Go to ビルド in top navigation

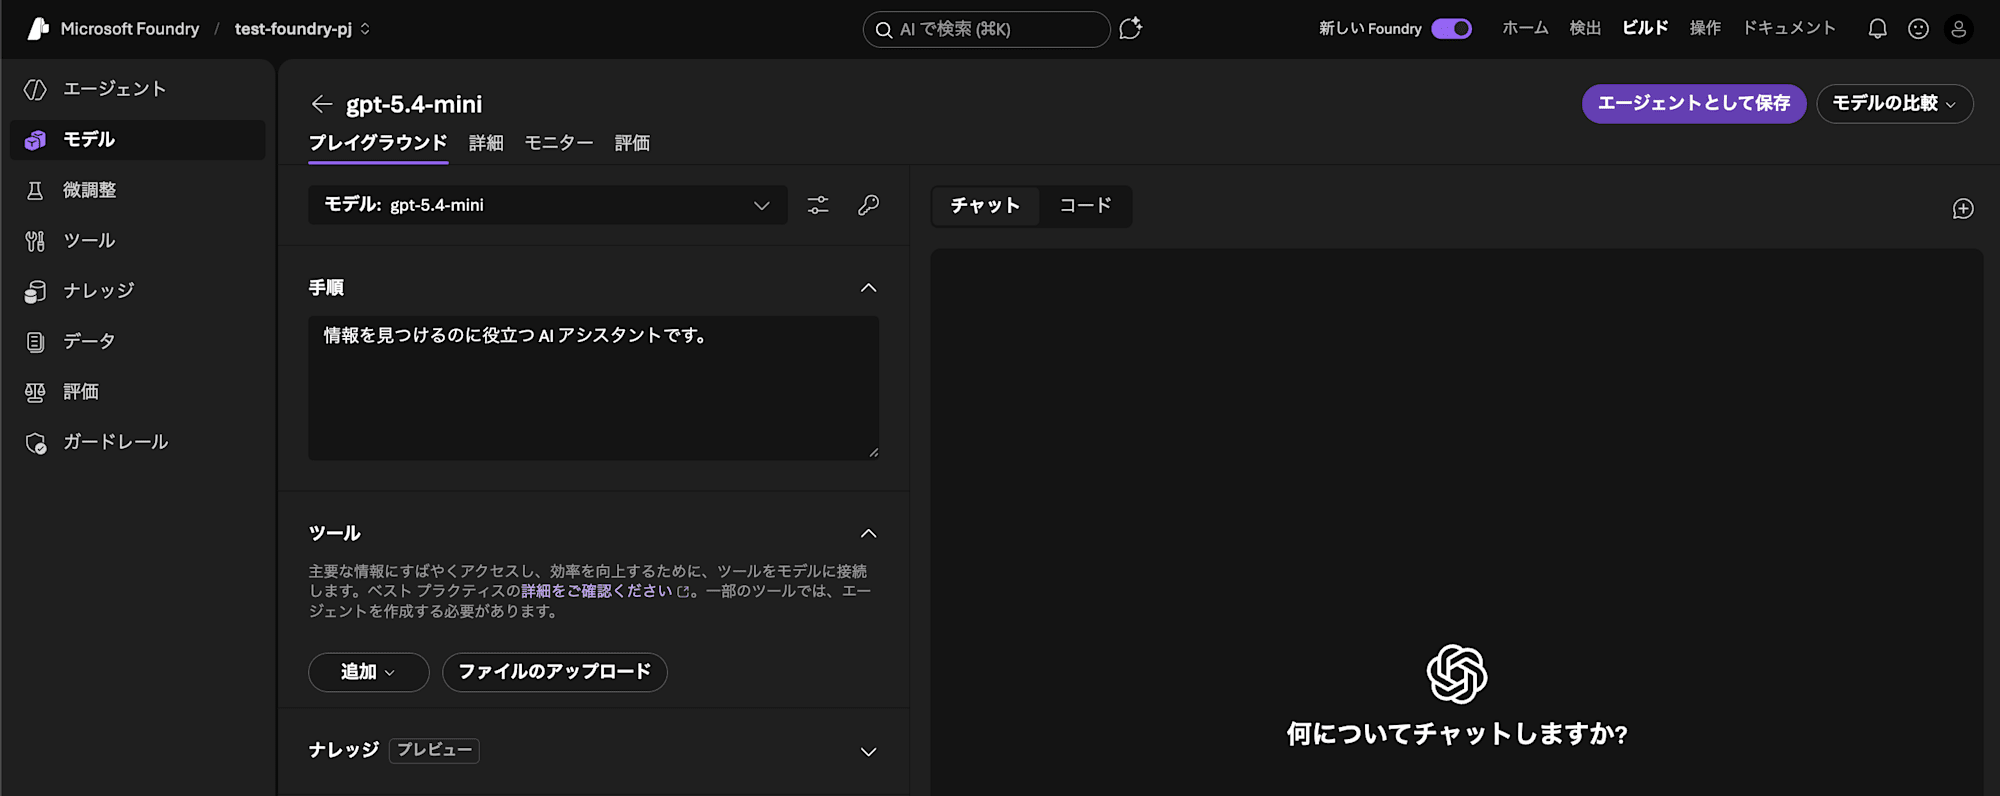coord(1645,28)
